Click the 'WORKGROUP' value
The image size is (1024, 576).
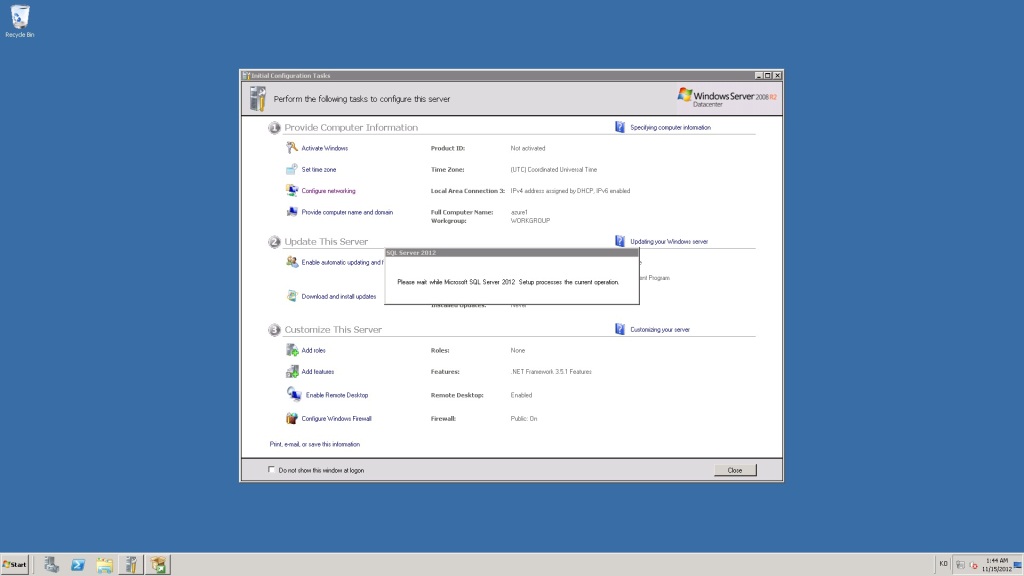tap(530, 221)
